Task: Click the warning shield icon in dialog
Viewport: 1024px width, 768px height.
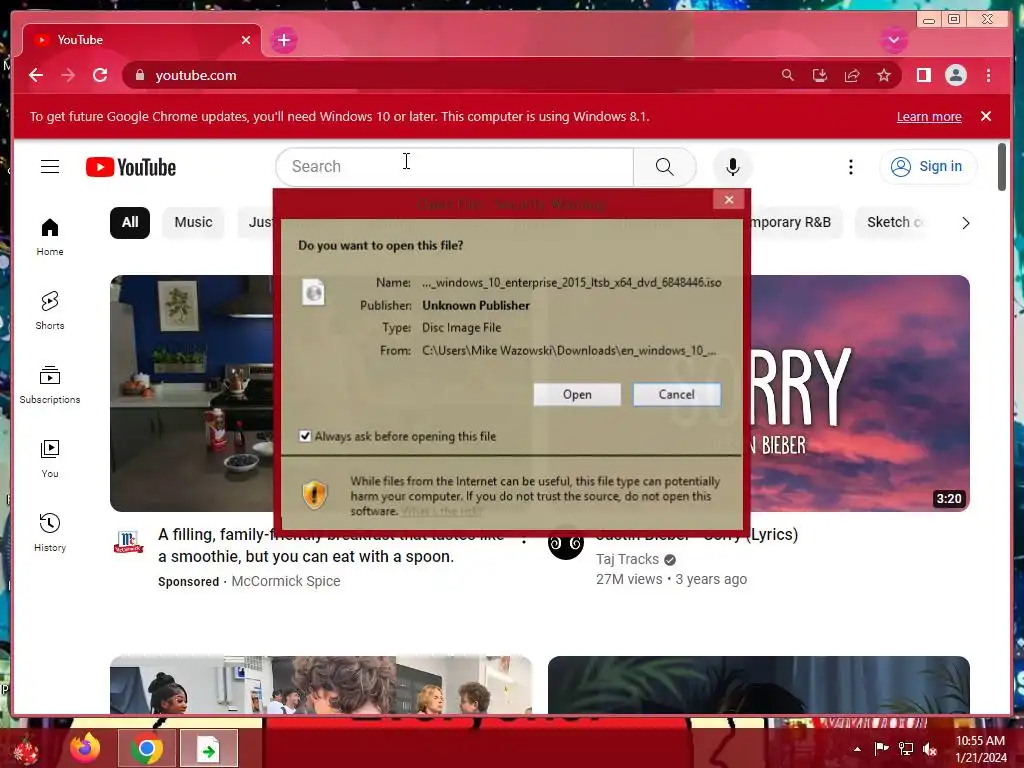Action: pyautogui.click(x=314, y=494)
